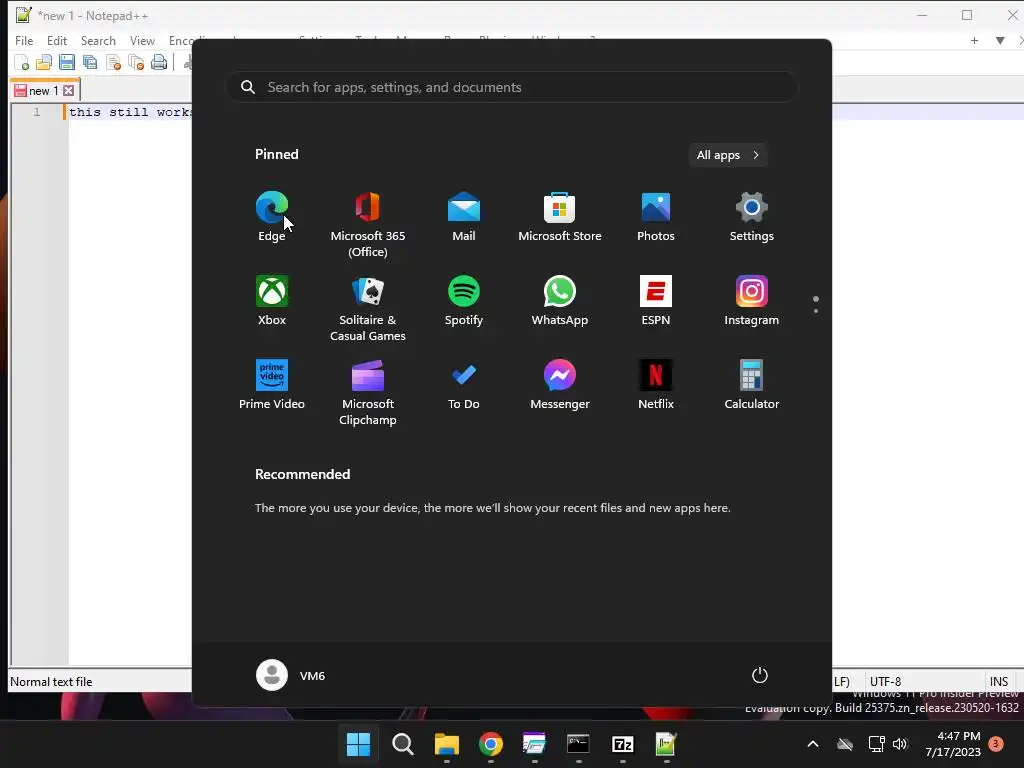Launch Microsoft Clipchamp
The width and height of the screenshot is (1024, 768).
[368, 393]
